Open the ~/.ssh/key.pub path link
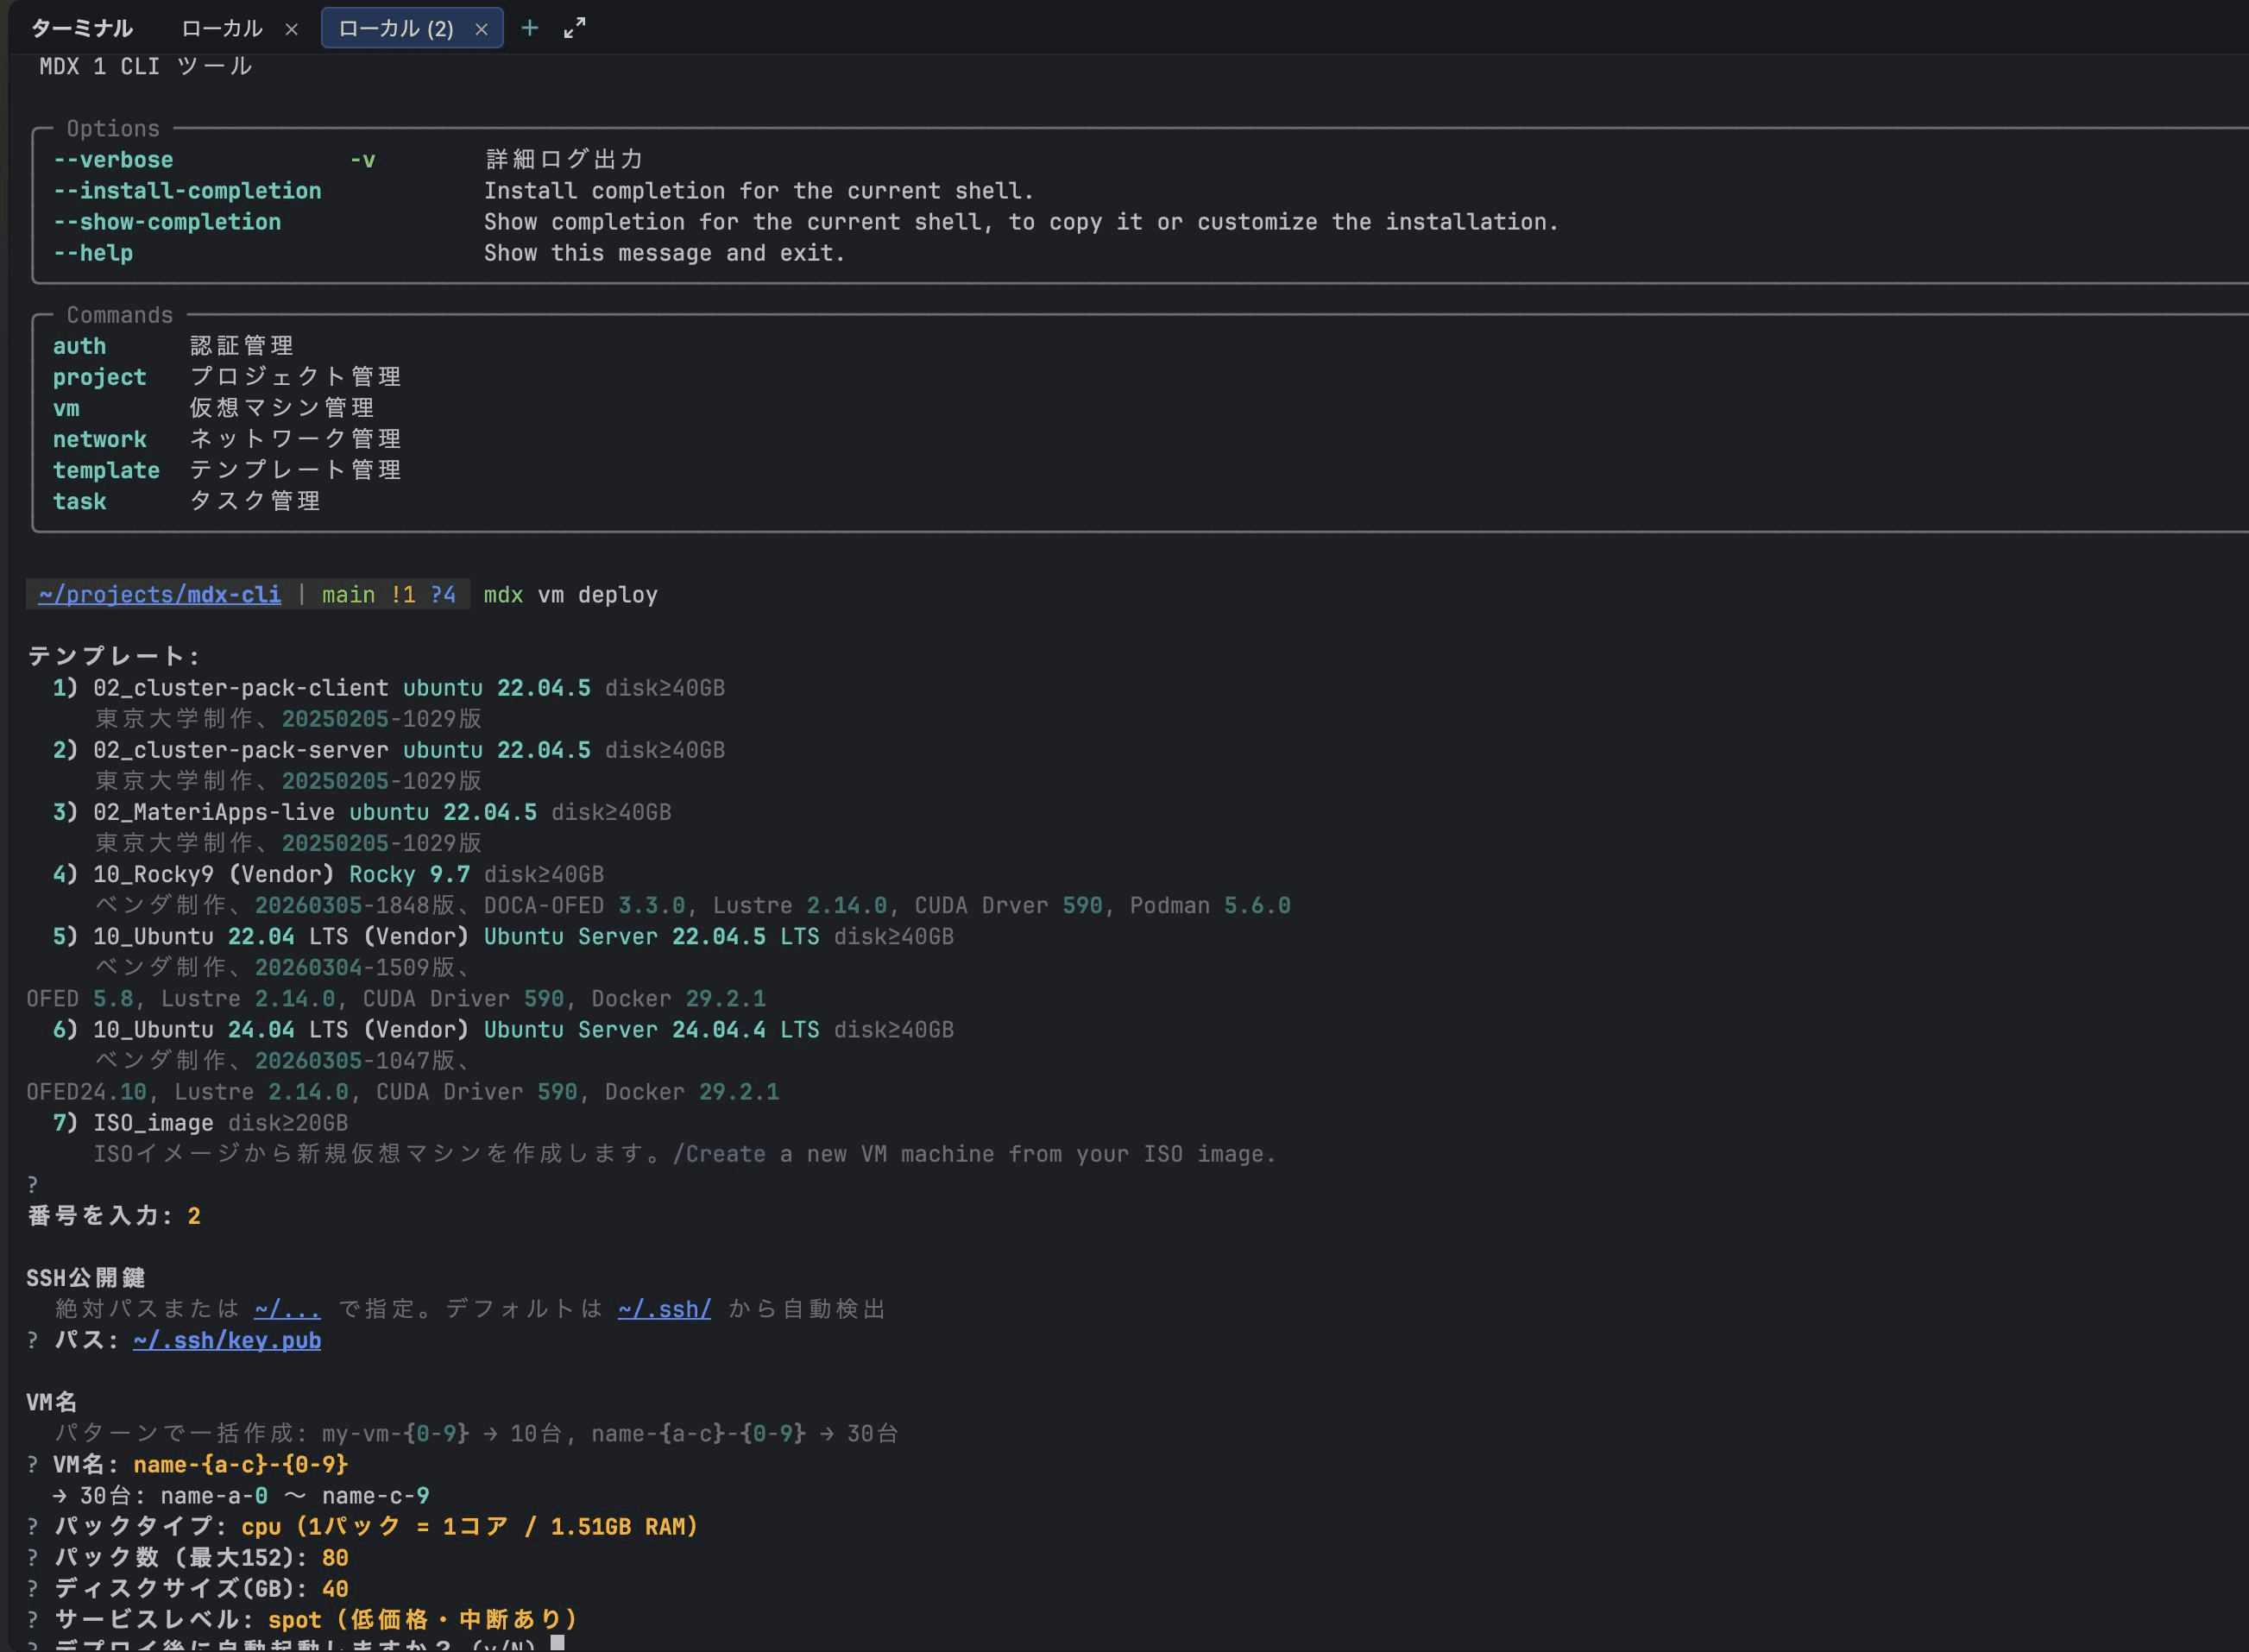The width and height of the screenshot is (2249, 1652). [227, 1340]
